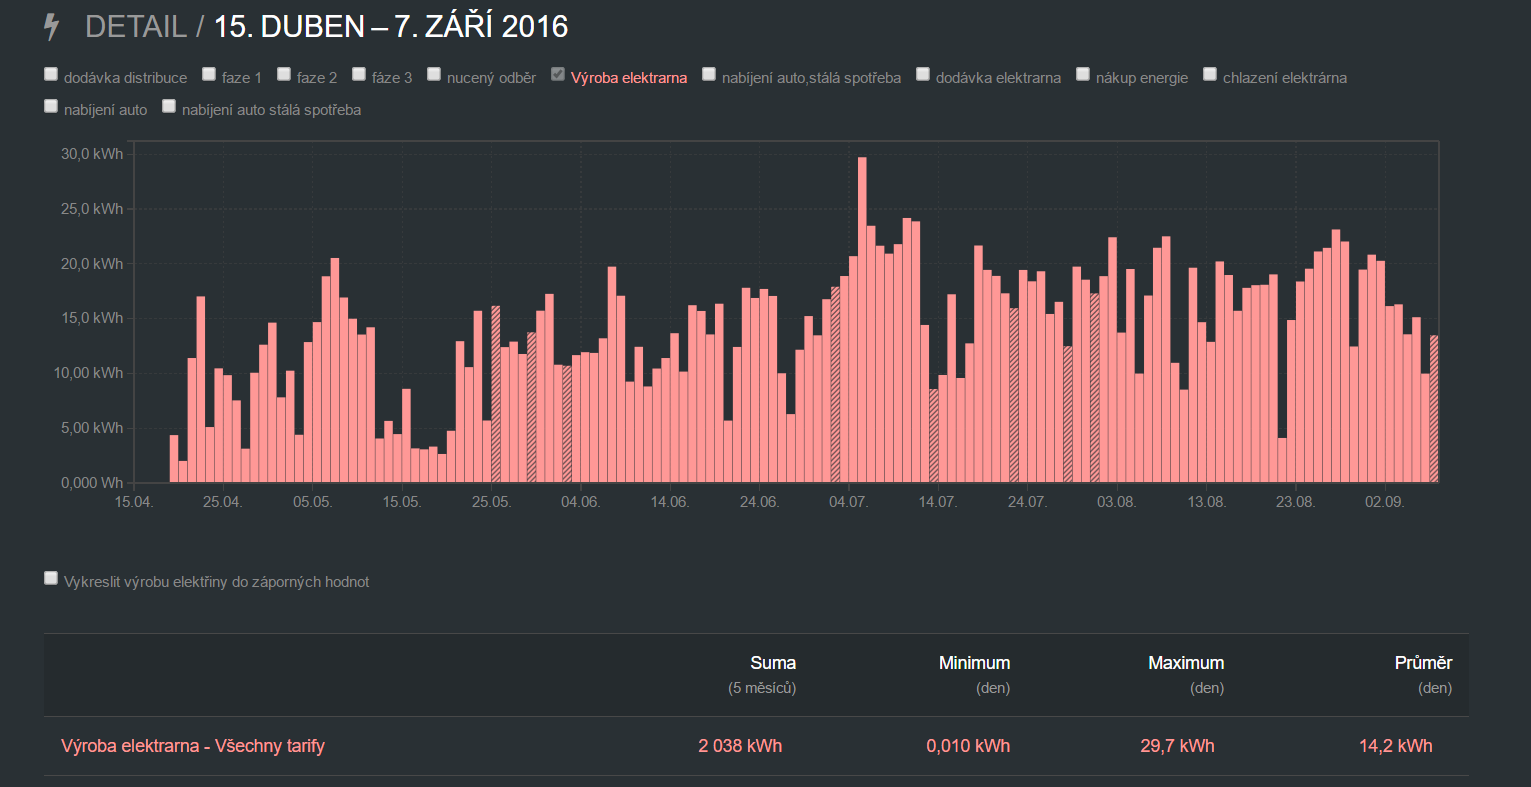This screenshot has width=1531, height=787.
Task: Click the 14,2 kWh average value
Action: point(1396,746)
